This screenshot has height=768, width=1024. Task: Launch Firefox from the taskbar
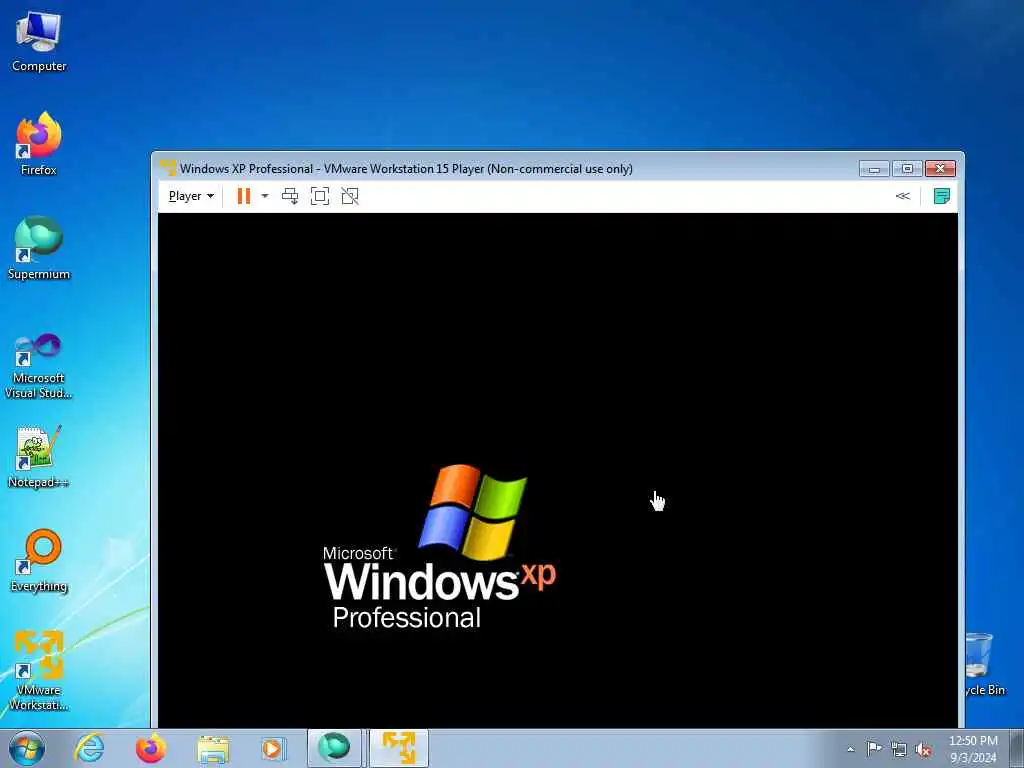pyautogui.click(x=151, y=748)
